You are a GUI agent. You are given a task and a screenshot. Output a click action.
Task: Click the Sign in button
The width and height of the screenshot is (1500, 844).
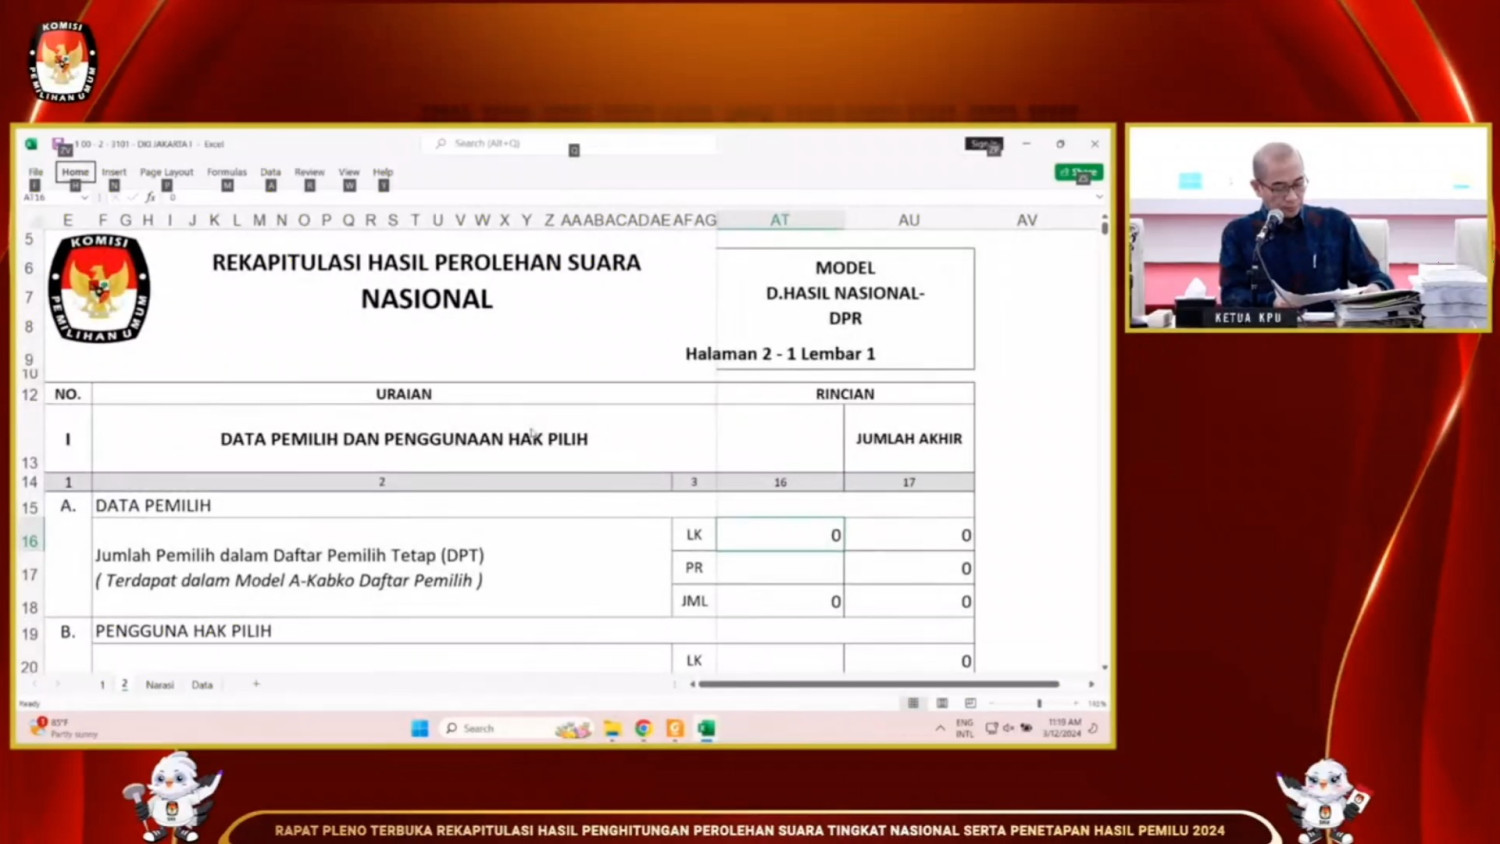pos(983,144)
